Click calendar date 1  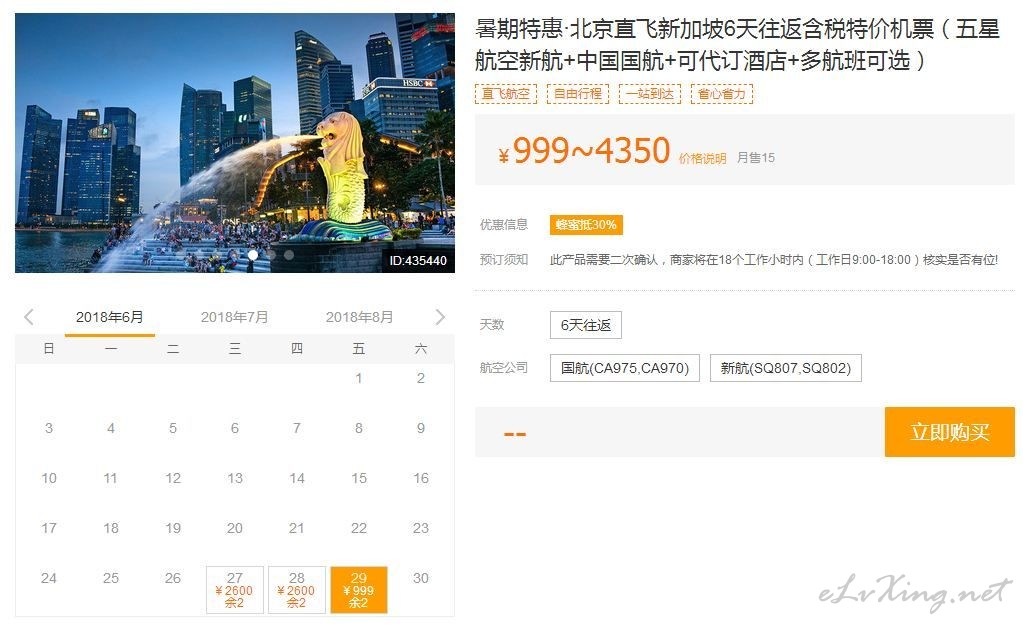point(359,378)
